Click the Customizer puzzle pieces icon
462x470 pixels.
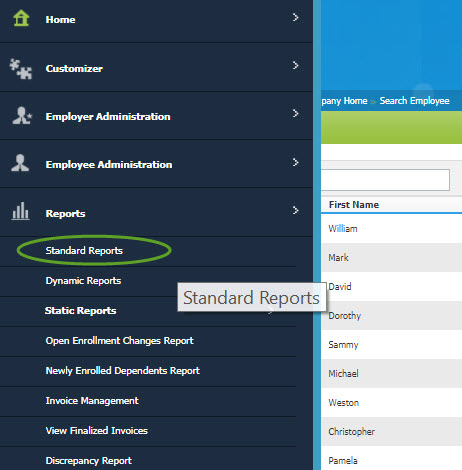tap(21, 69)
